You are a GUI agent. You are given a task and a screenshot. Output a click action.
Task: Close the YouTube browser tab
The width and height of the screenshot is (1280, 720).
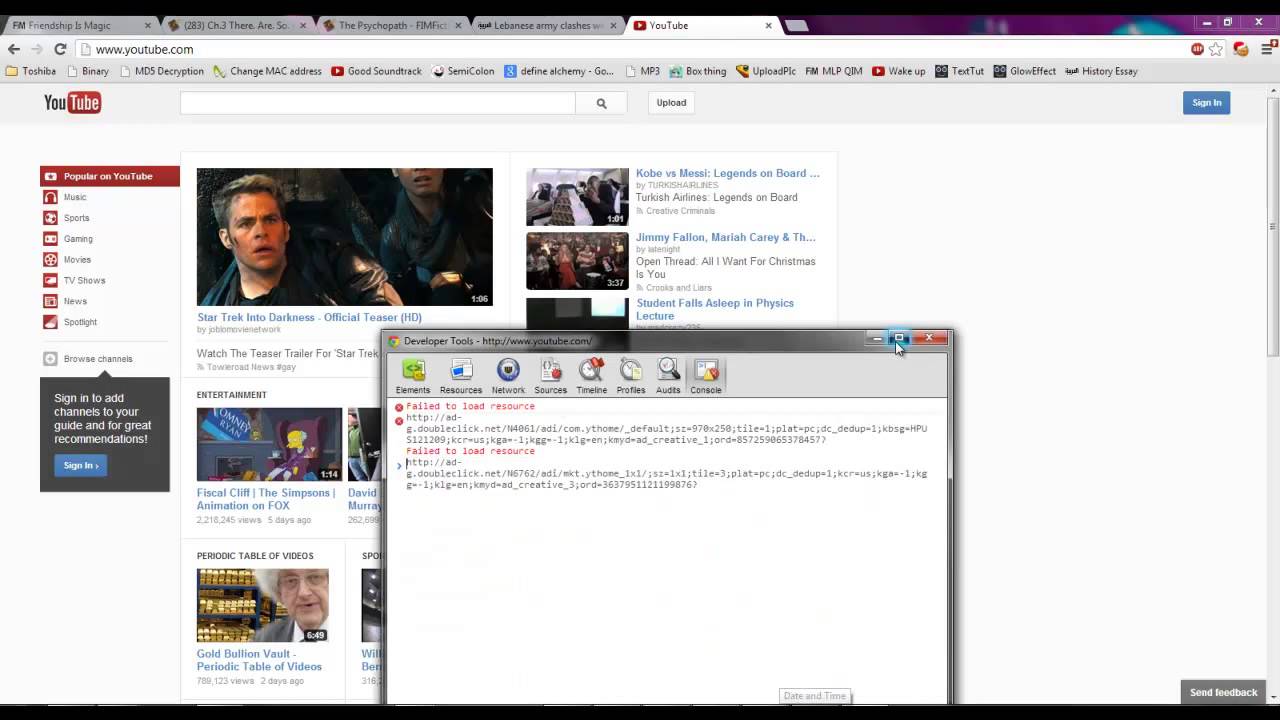pyautogui.click(x=768, y=25)
